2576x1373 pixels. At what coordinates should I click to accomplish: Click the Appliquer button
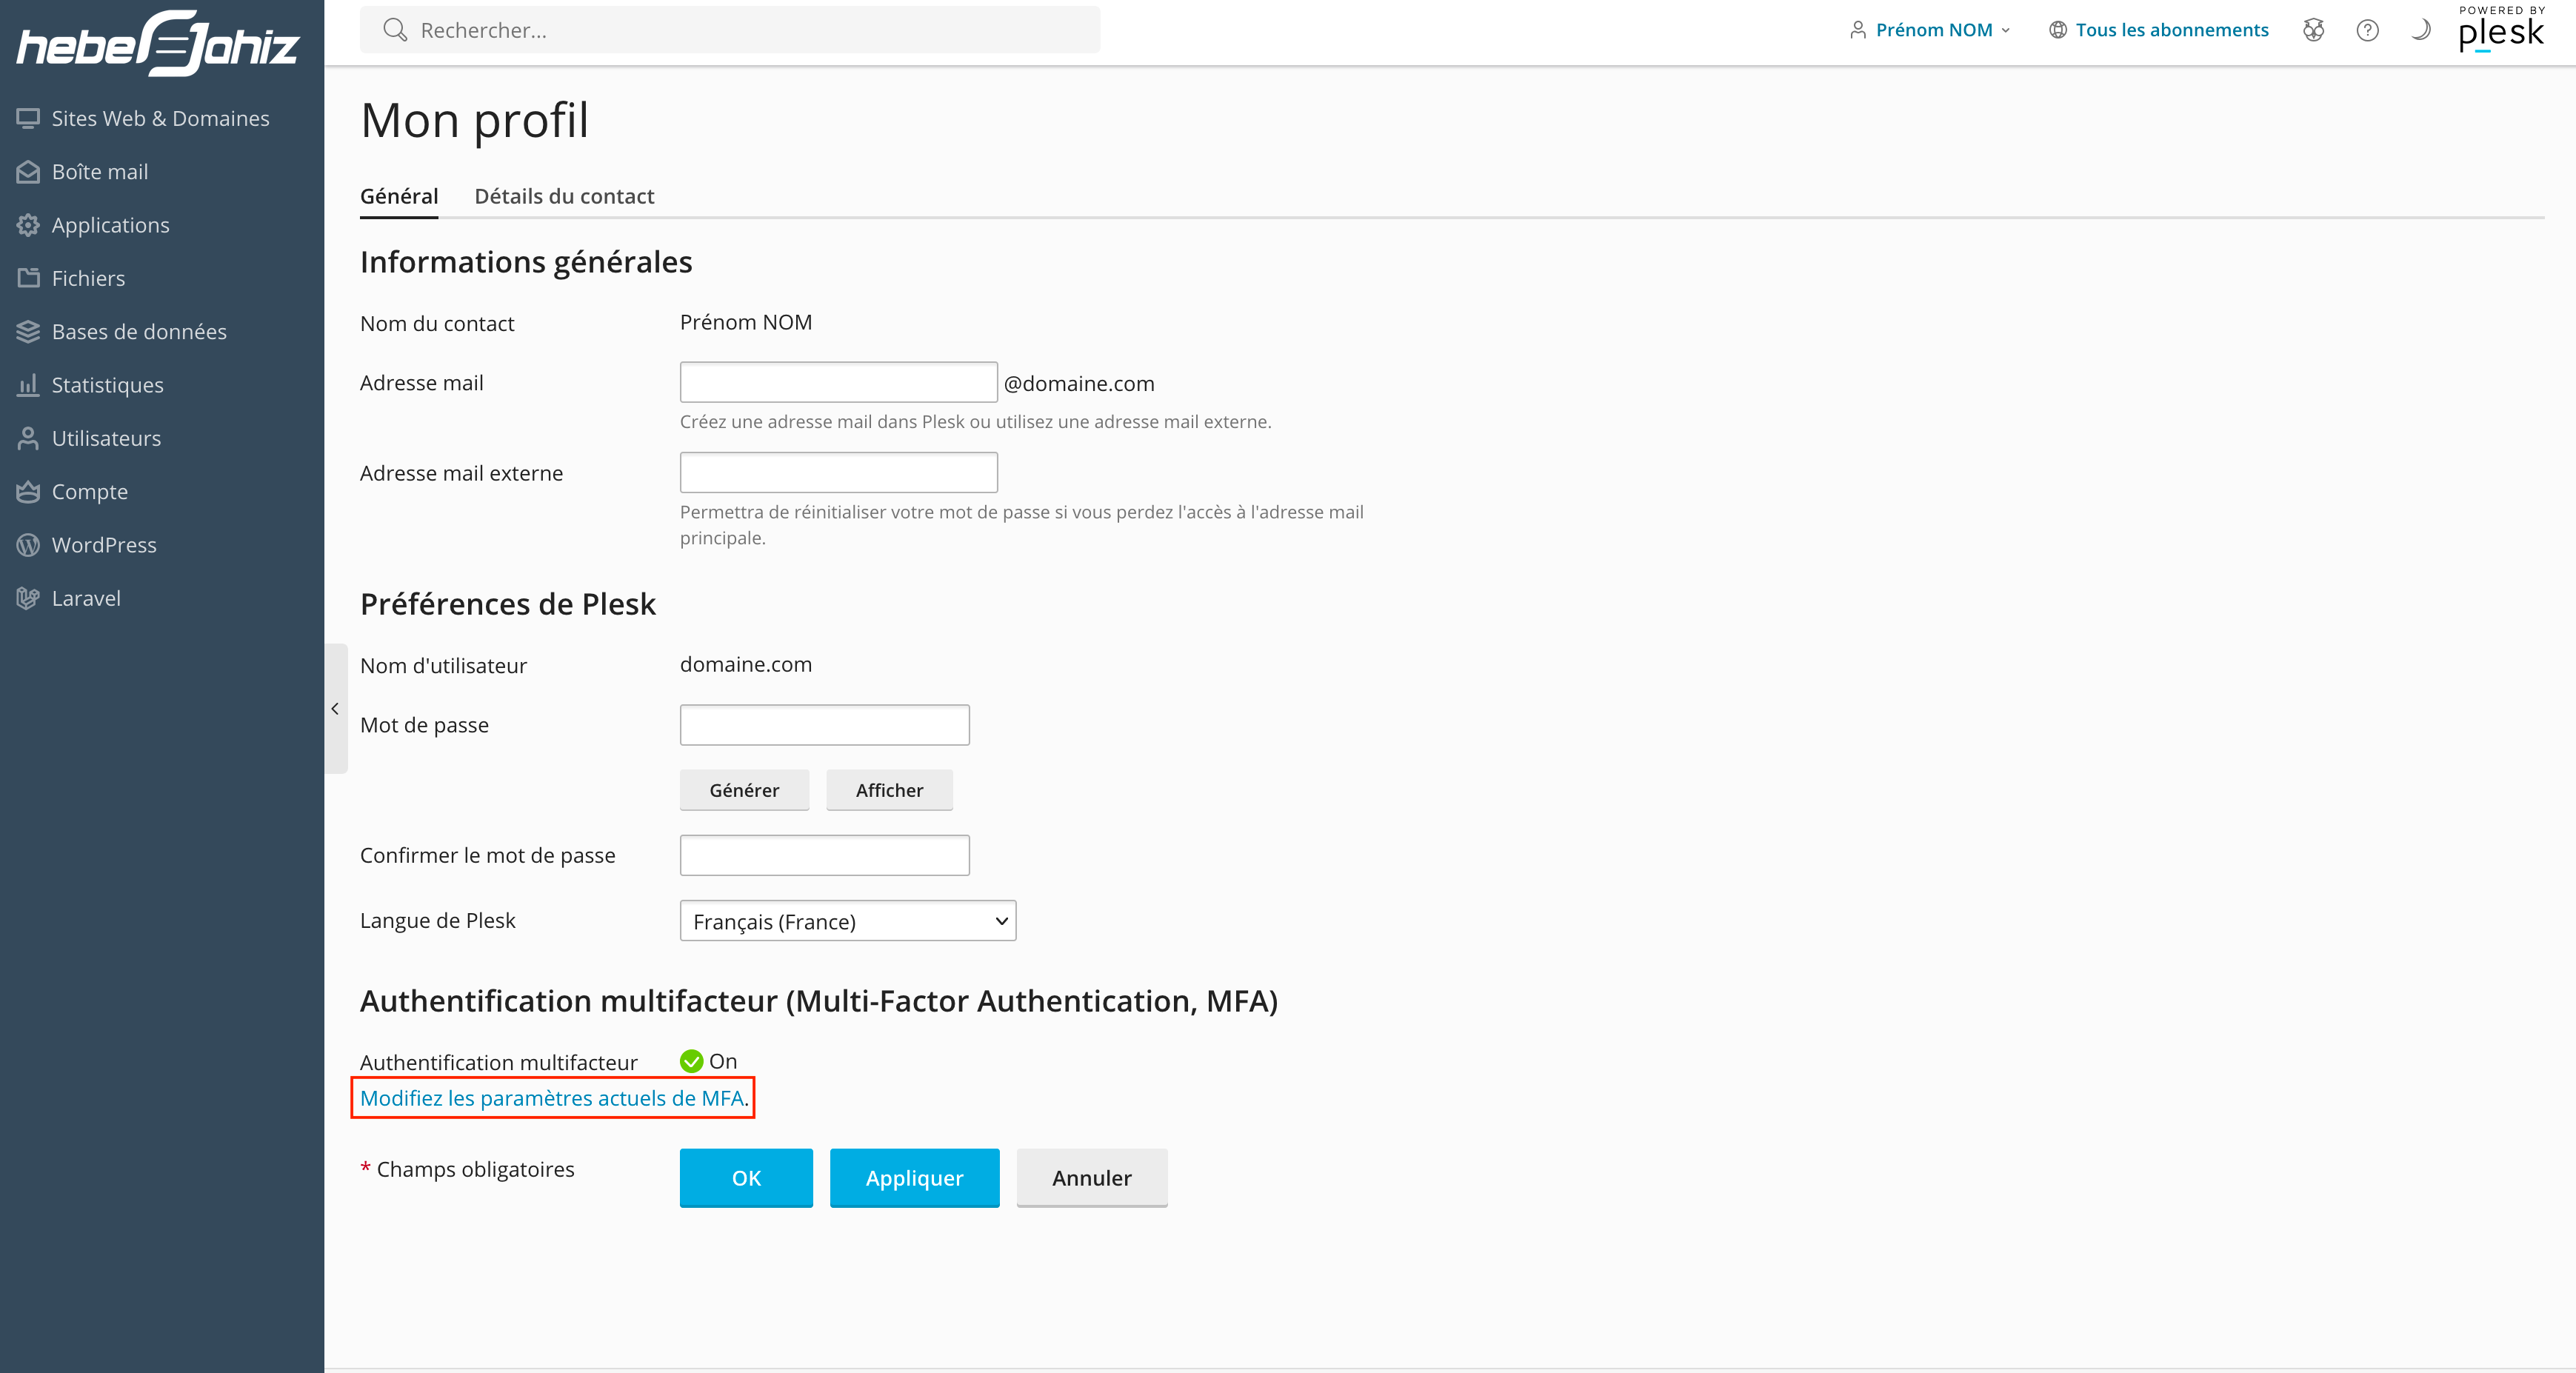pyautogui.click(x=915, y=1178)
